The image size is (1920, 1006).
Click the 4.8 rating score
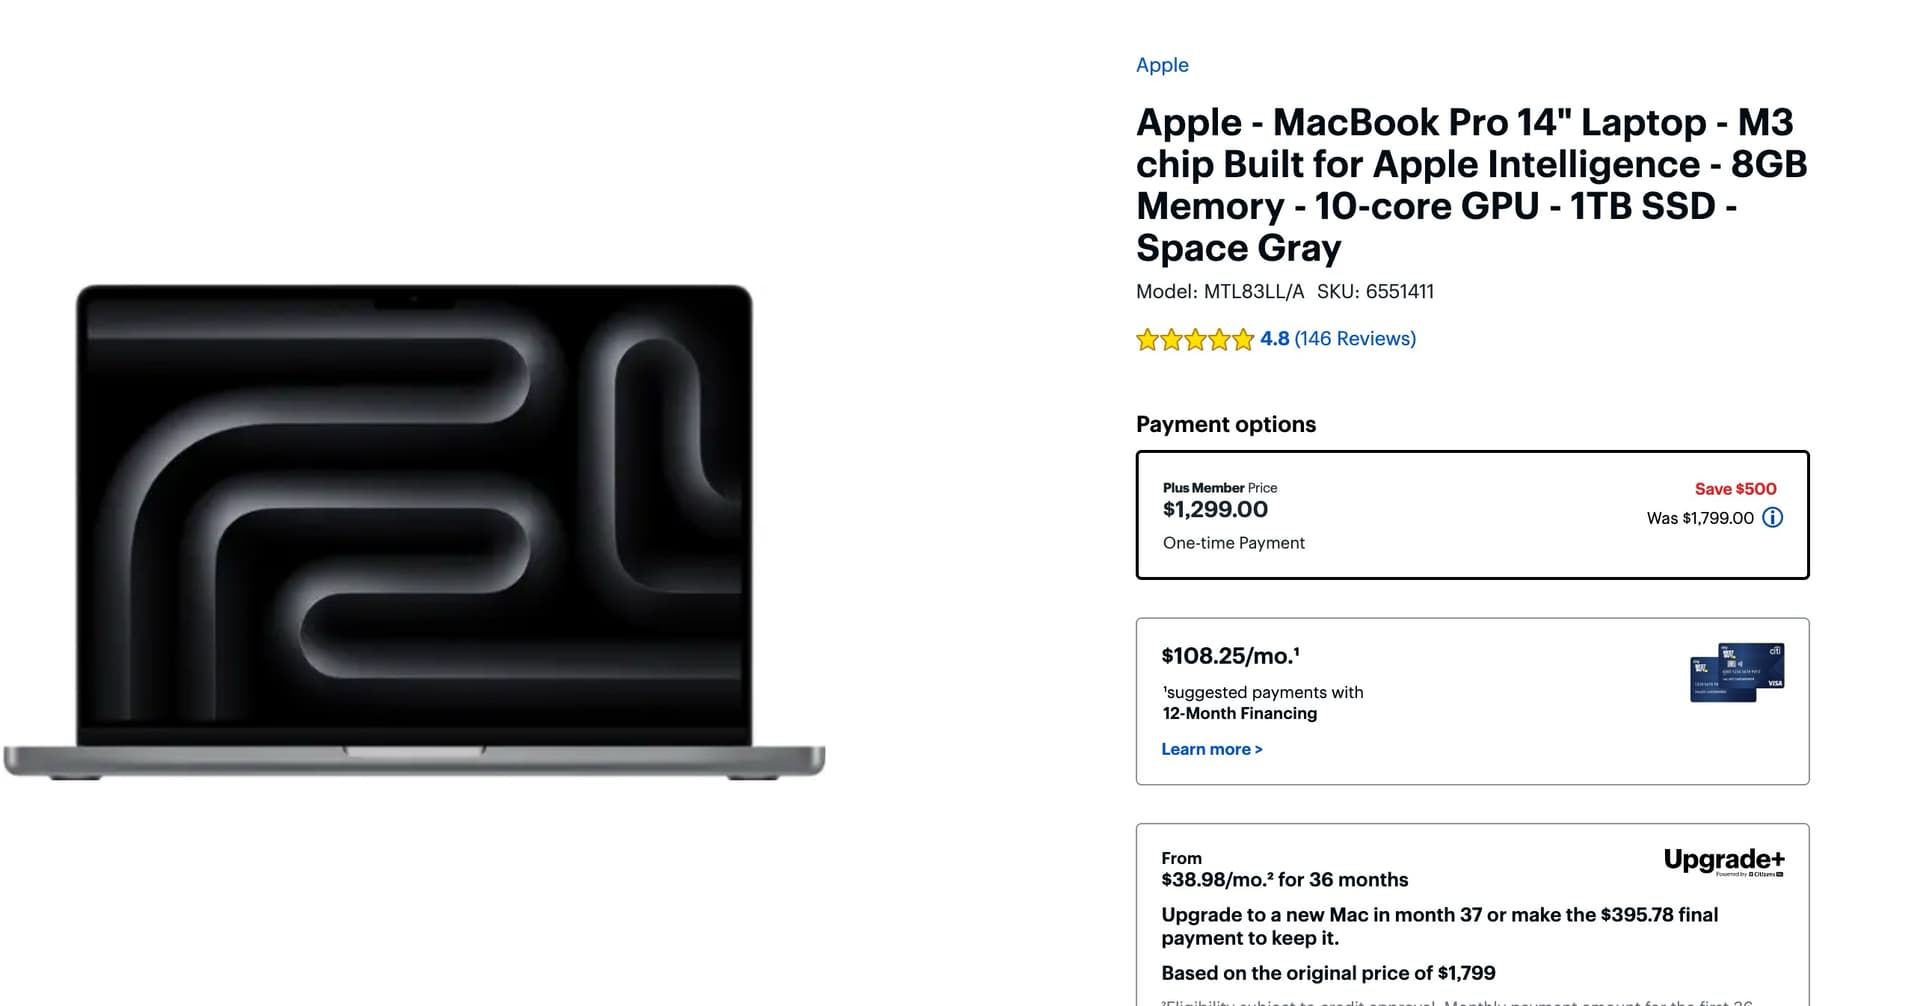coord(1274,339)
